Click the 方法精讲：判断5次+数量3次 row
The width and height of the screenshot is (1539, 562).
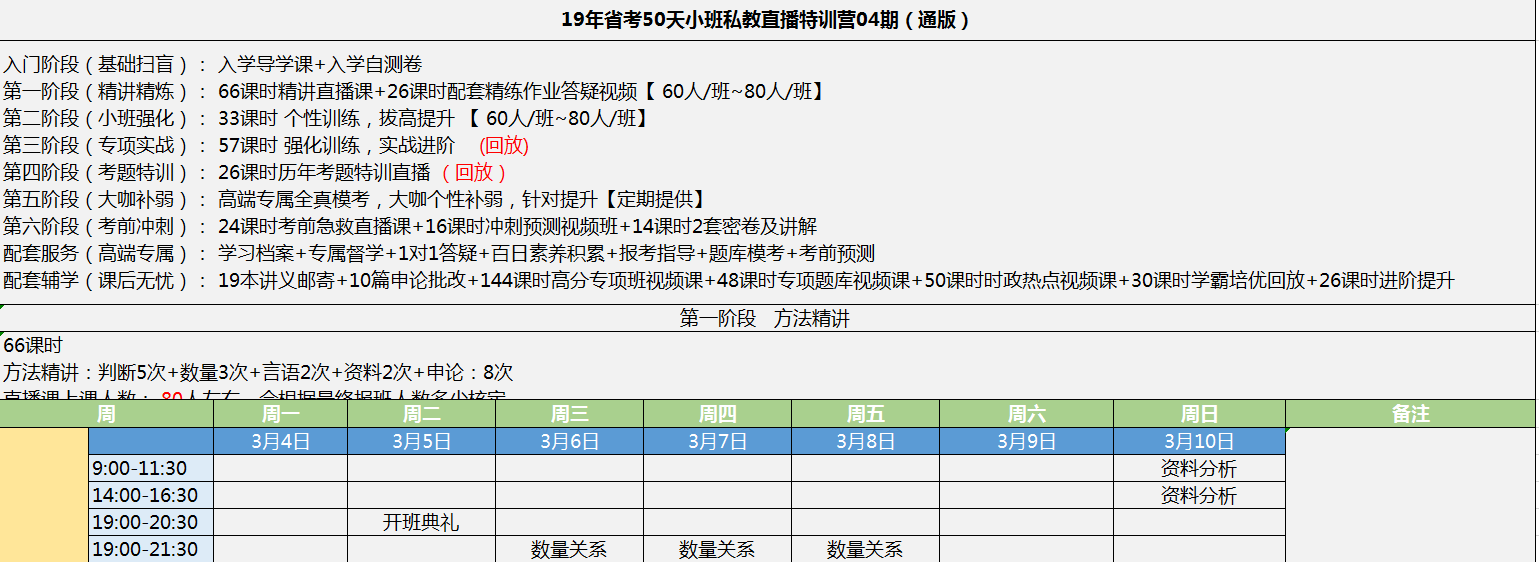pos(258,373)
